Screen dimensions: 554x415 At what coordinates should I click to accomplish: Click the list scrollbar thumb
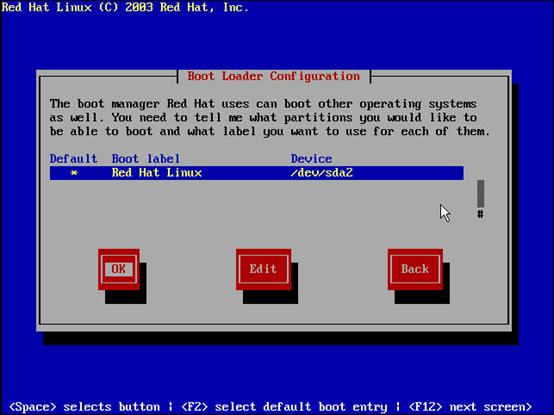pyautogui.click(x=481, y=194)
